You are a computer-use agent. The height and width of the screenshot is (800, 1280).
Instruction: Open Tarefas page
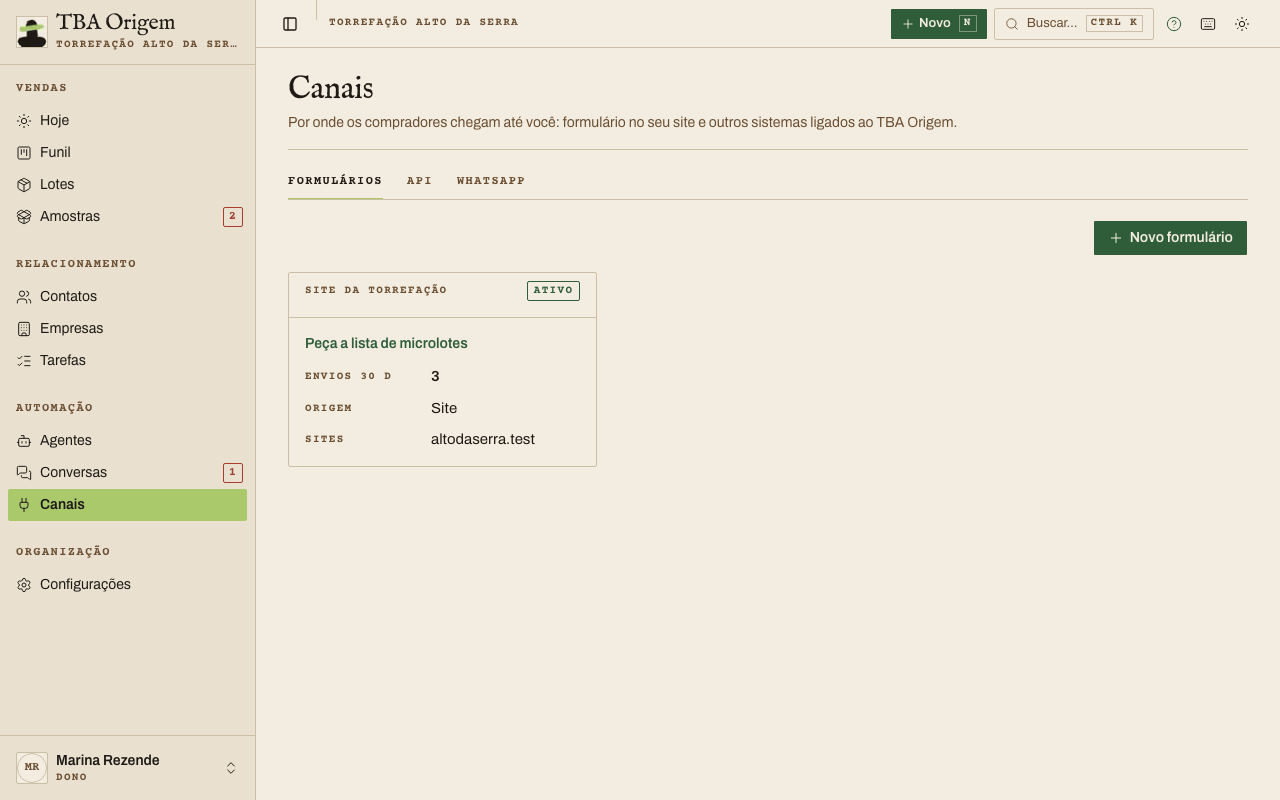pyautogui.click(x=127, y=361)
